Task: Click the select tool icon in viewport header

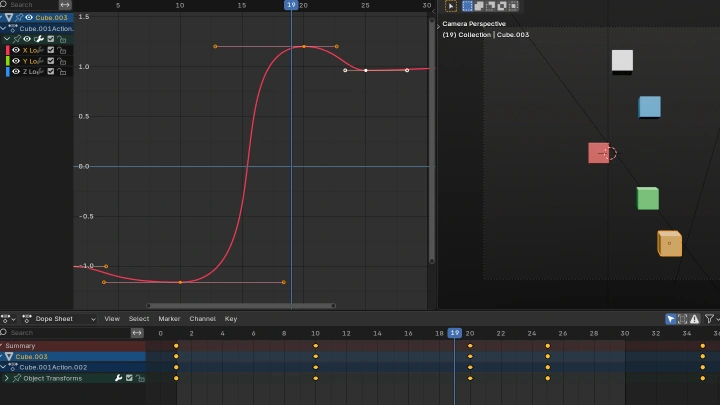Action: [450, 6]
